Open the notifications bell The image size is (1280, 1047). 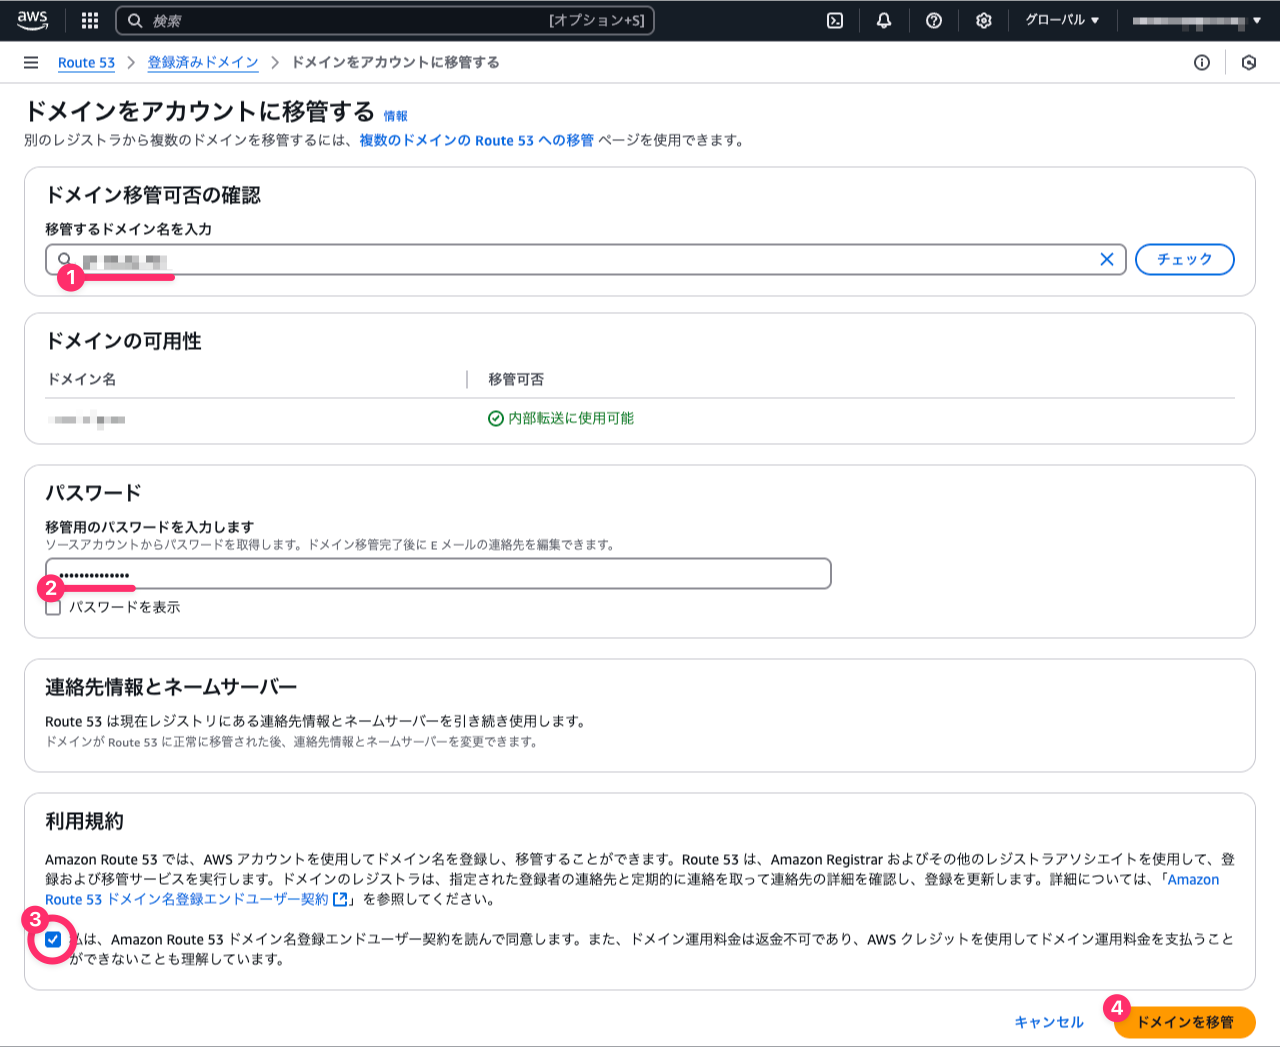[884, 20]
